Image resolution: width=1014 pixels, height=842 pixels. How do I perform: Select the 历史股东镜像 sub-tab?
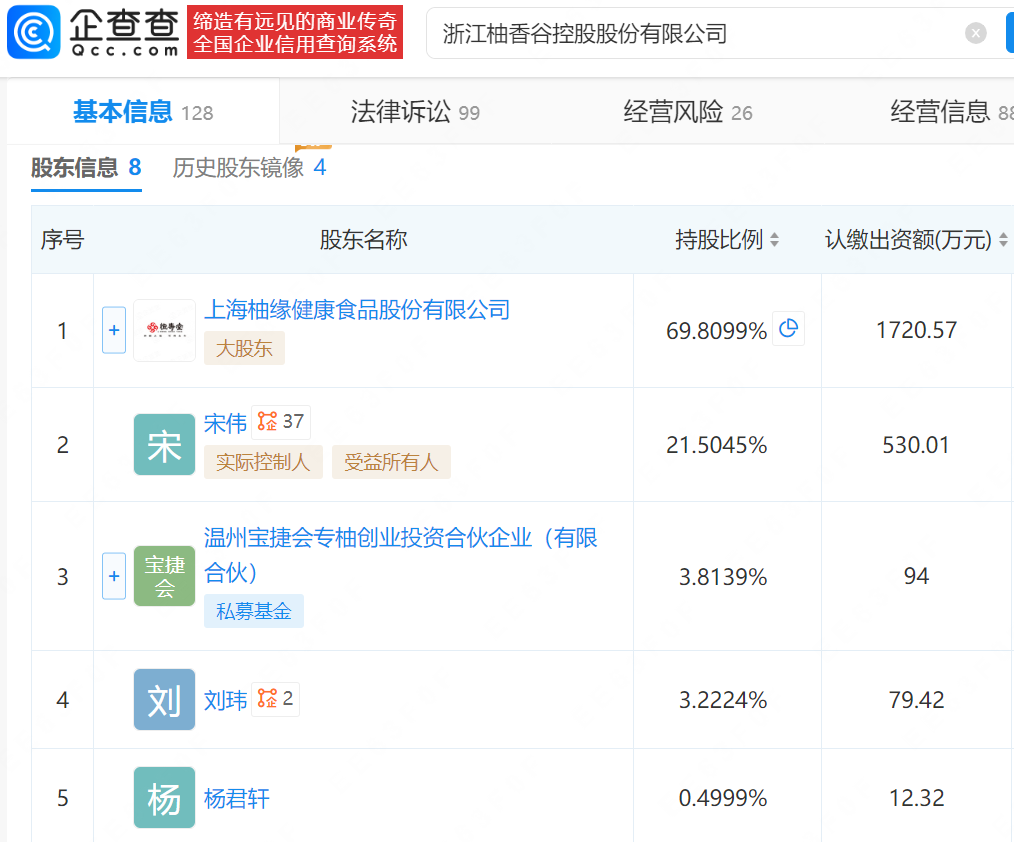[x=238, y=168]
